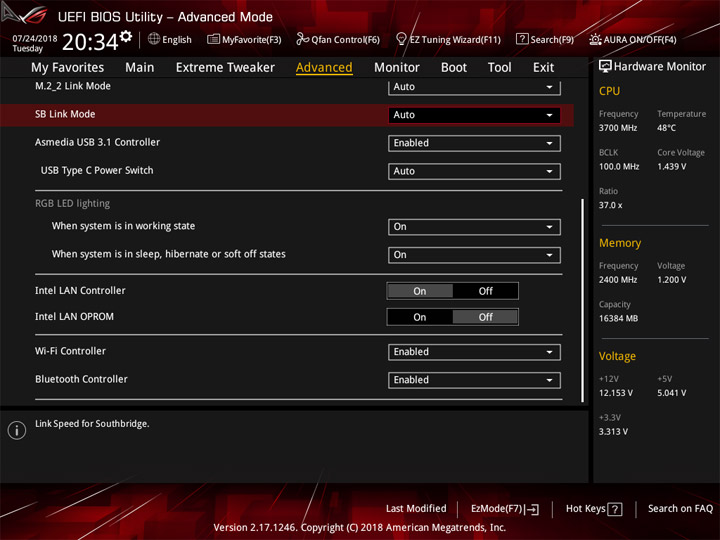The height and width of the screenshot is (540, 720).
Task: Turn Intel LAN Controller Off
Action: coord(485,291)
